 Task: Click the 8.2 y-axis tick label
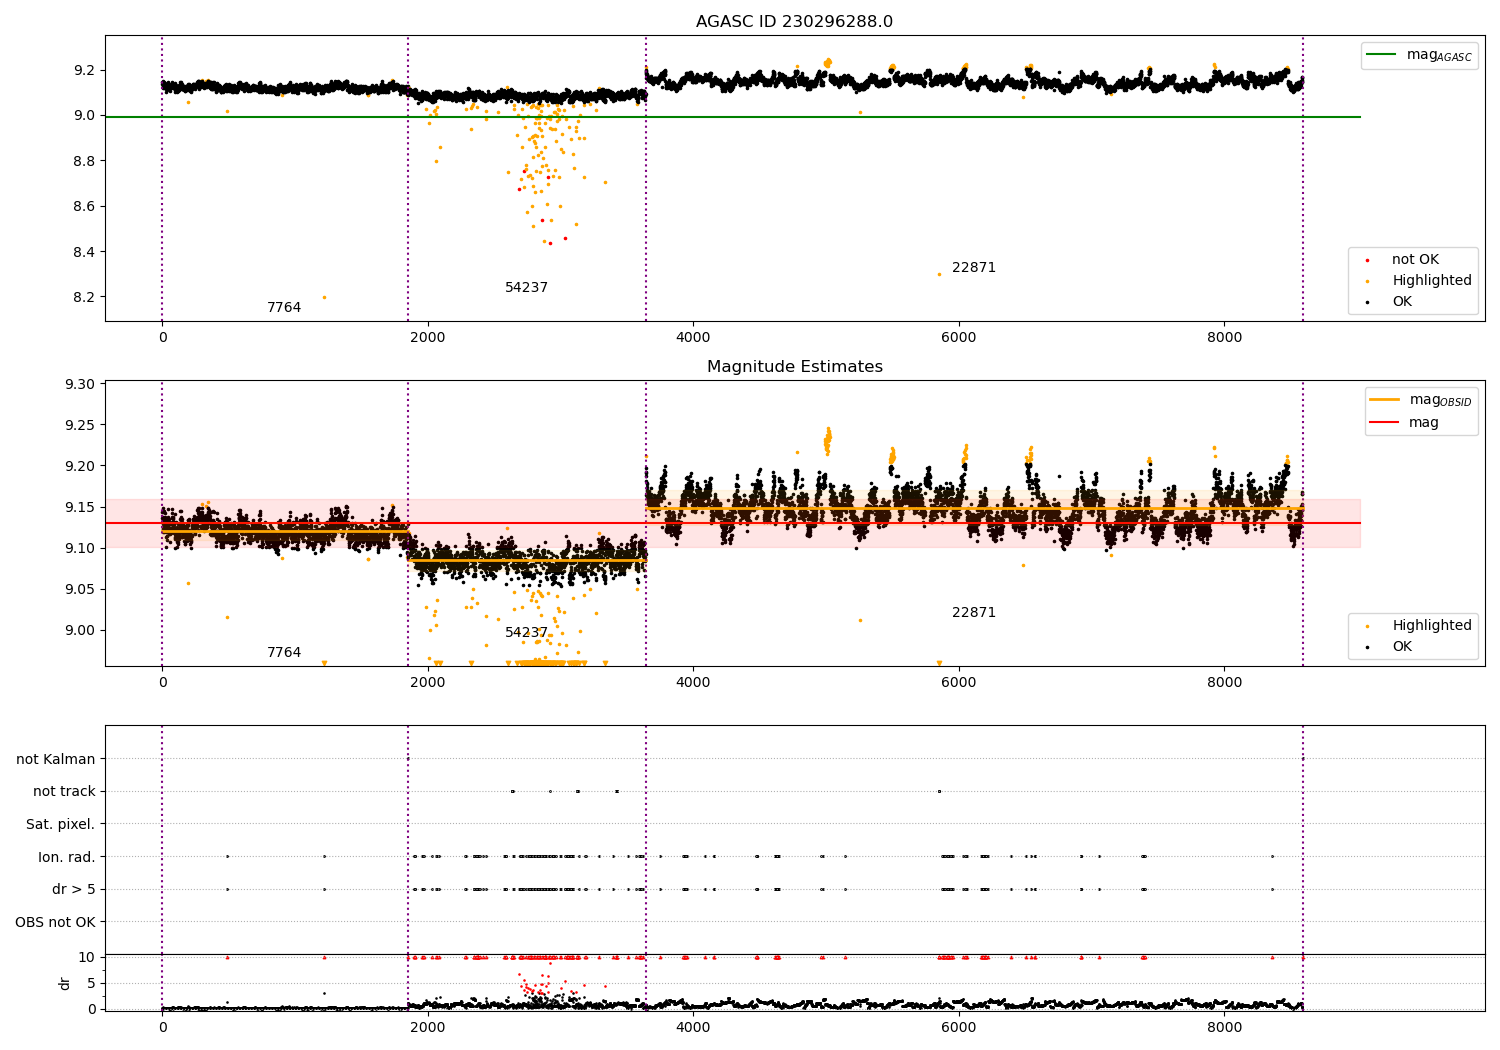(x=83, y=298)
